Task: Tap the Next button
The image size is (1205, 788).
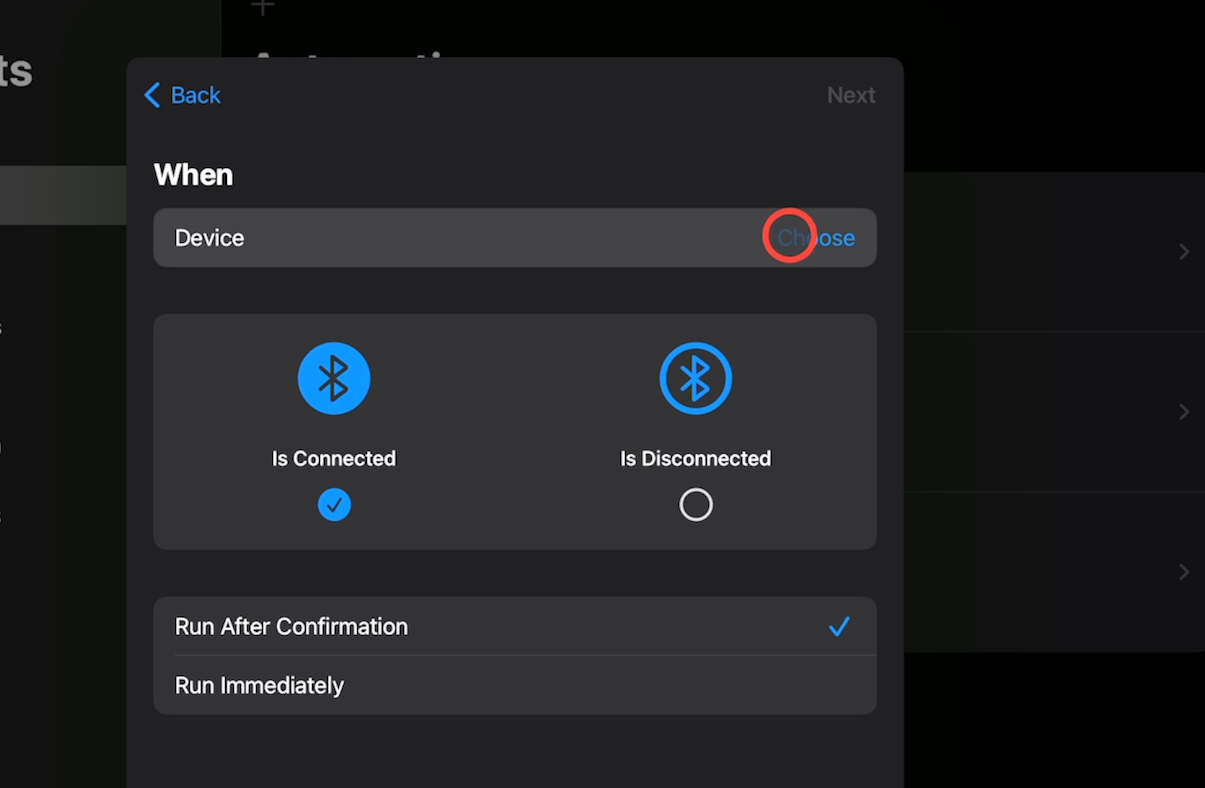Action: pos(851,95)
